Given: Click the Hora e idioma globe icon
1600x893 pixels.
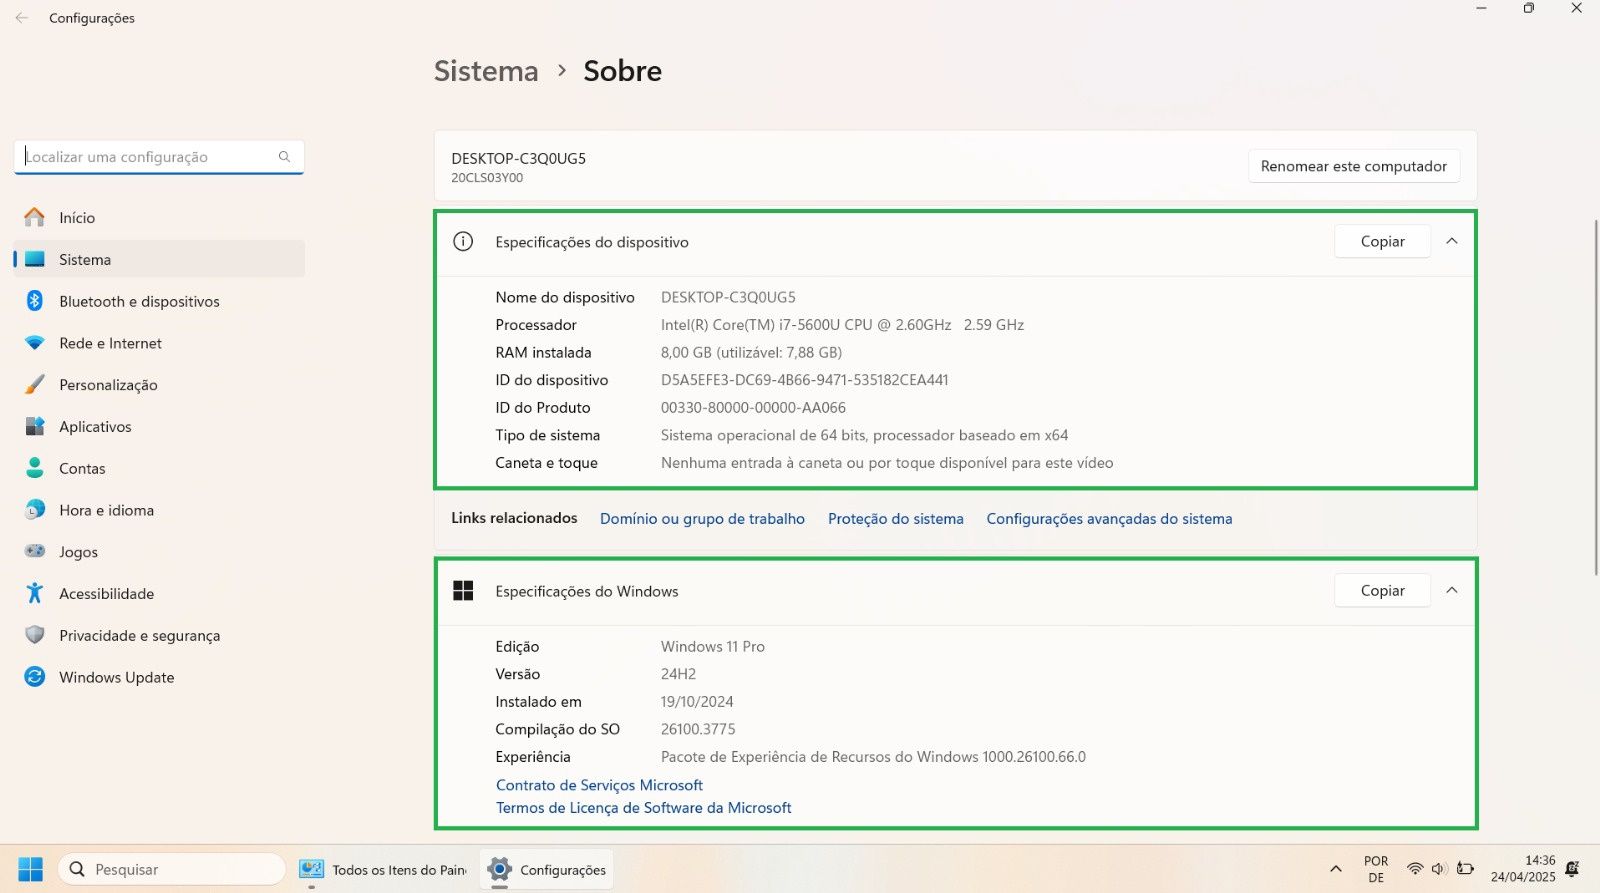Looking at the screenshot, I should click(35, 510).
